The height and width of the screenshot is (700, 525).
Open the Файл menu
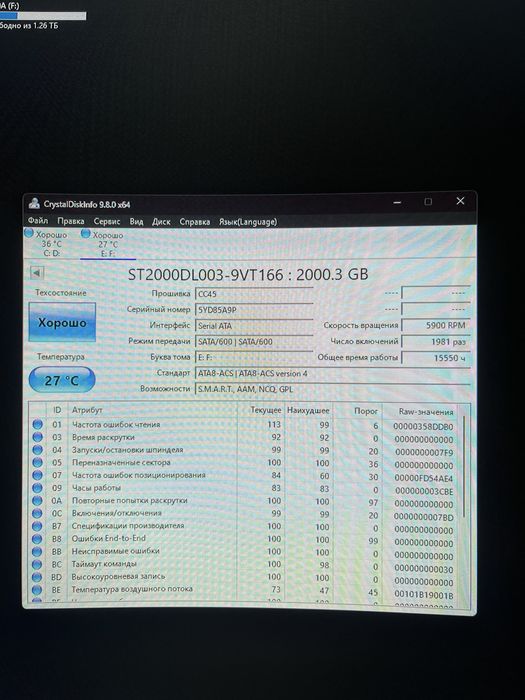point(38,221)
